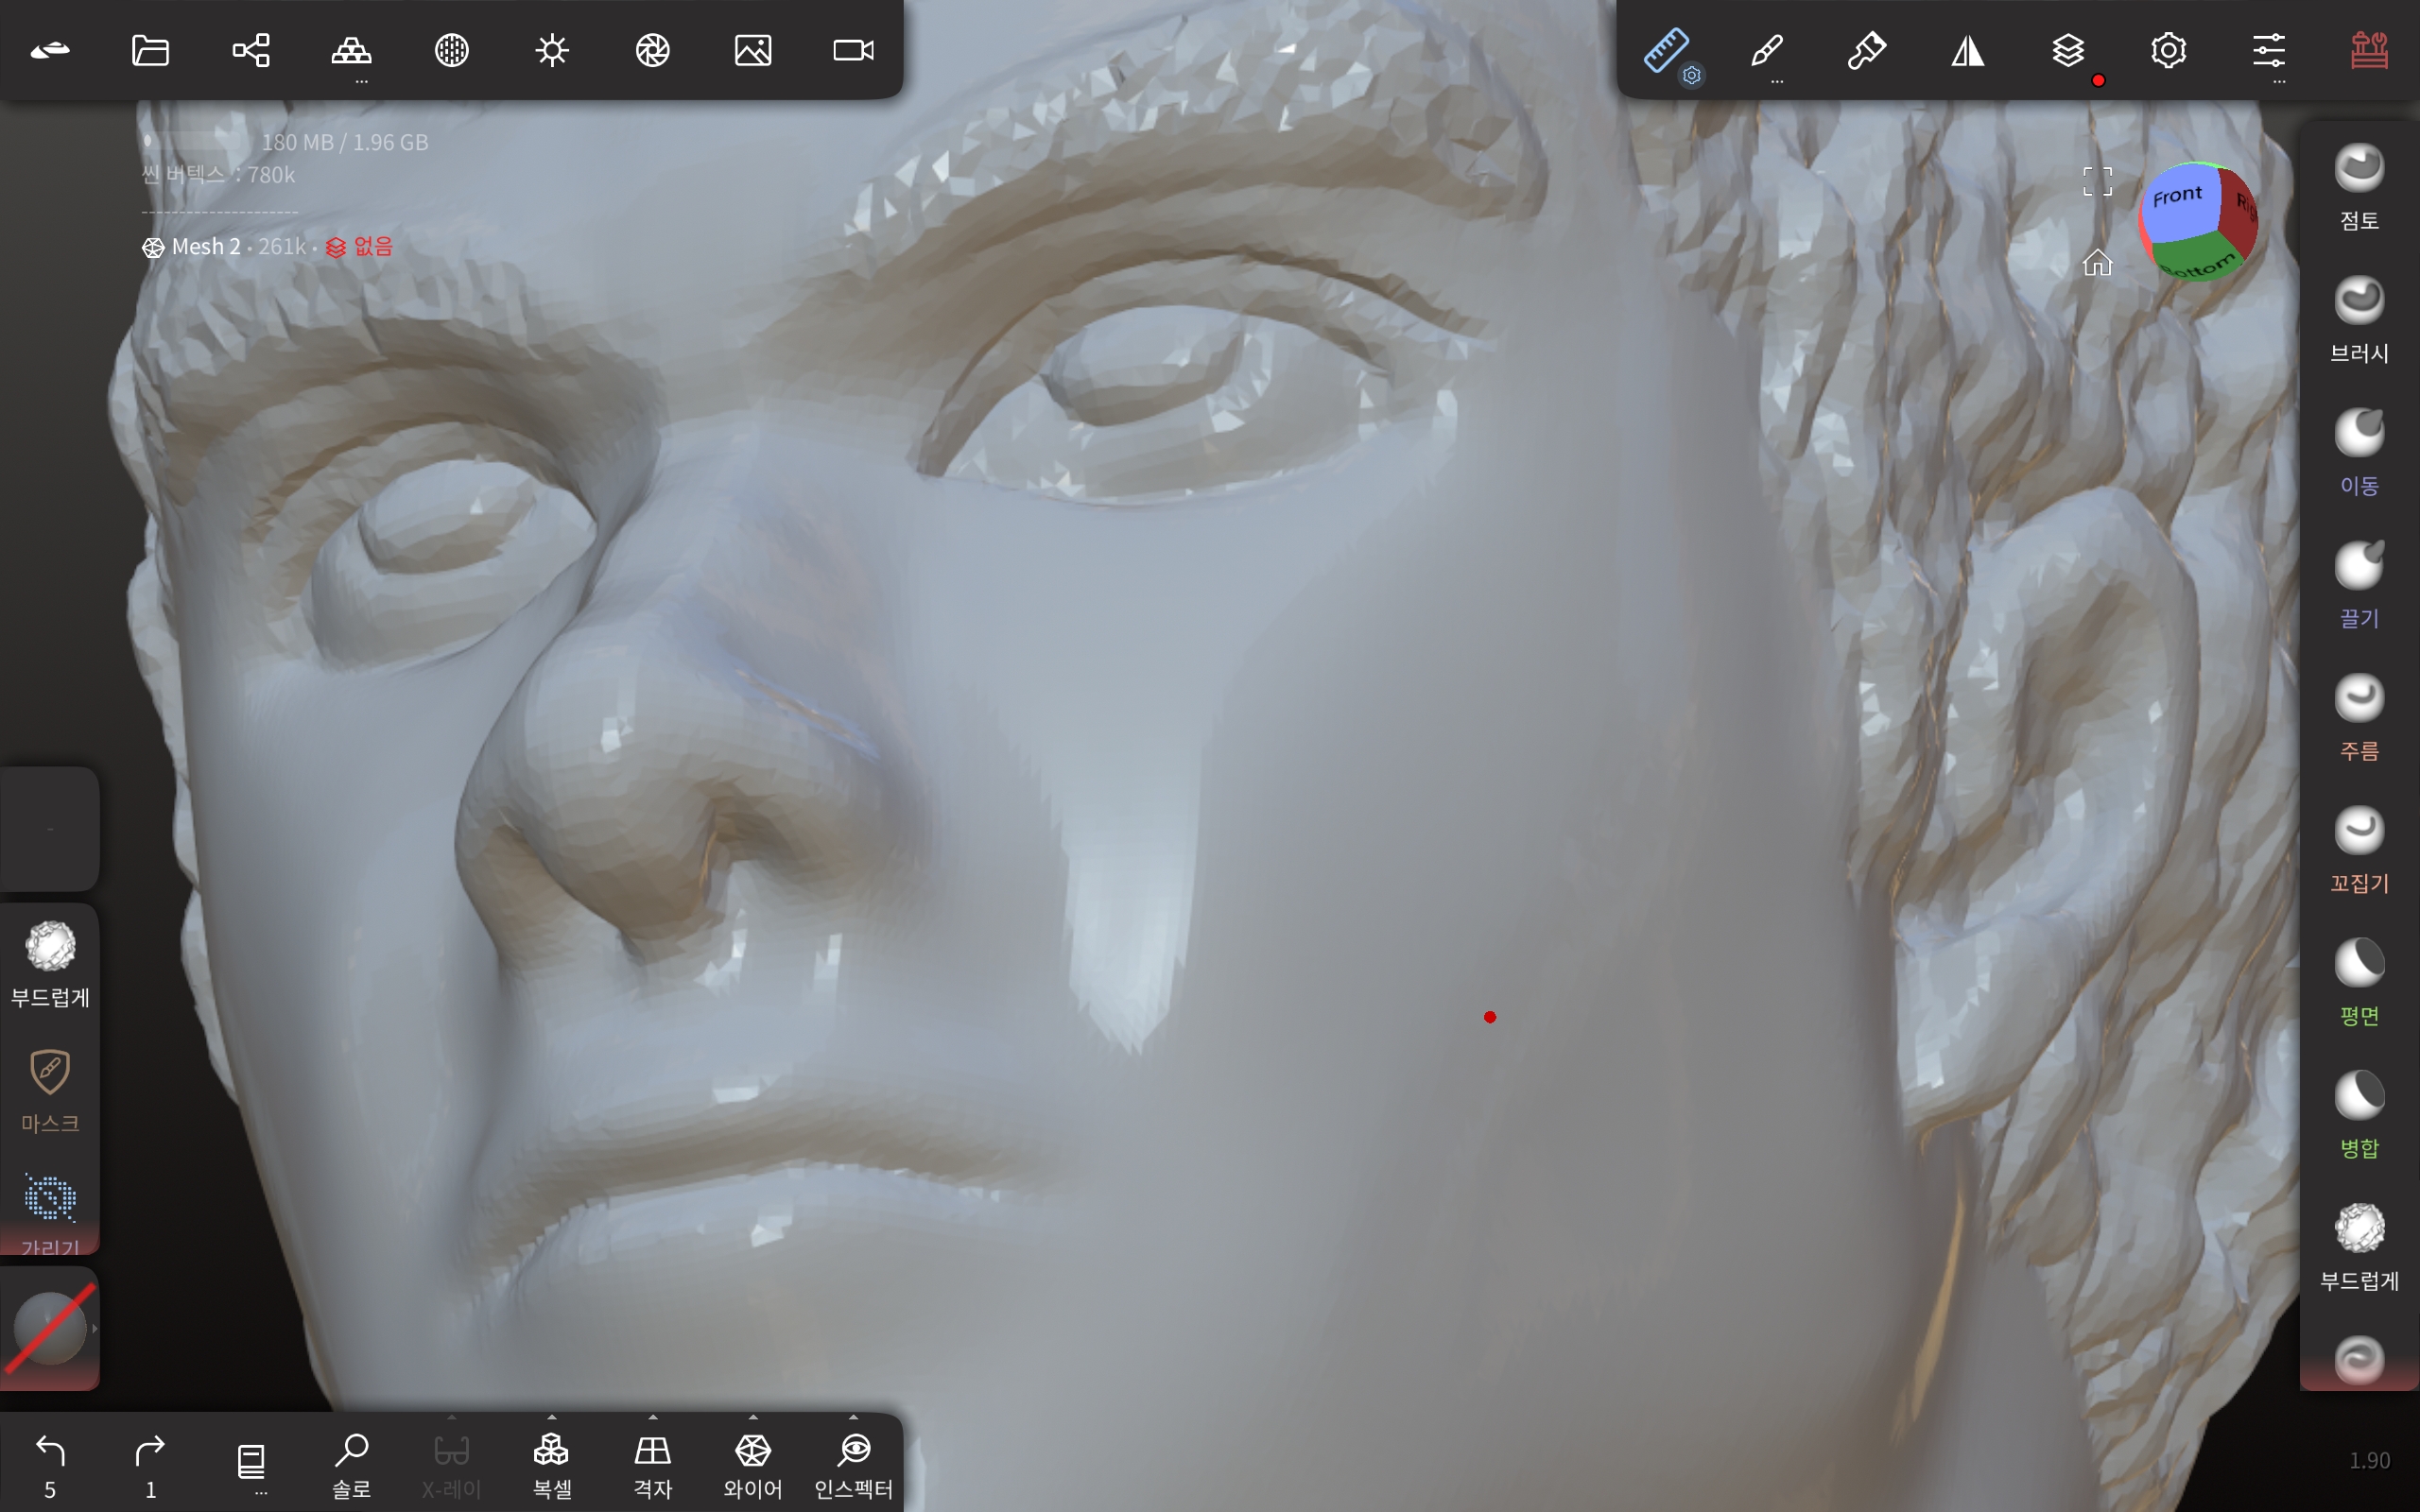Open the symmetry settings icon
Image resolution: width=2420 pixels, height=1512 pixels.
click(1967, 50)
